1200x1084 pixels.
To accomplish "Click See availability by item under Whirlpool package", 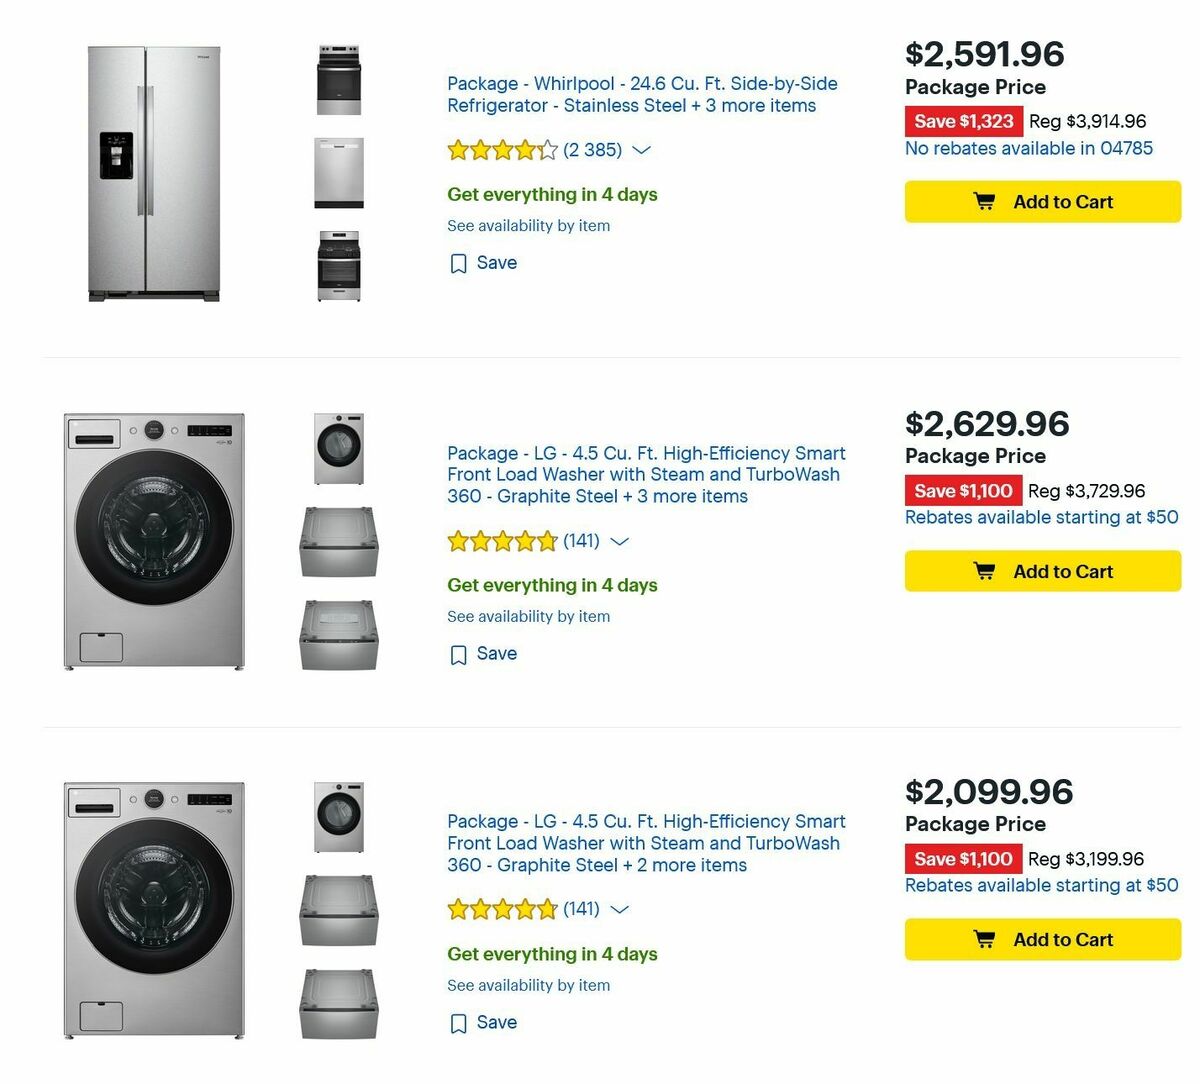I will (x=528, y=225).
